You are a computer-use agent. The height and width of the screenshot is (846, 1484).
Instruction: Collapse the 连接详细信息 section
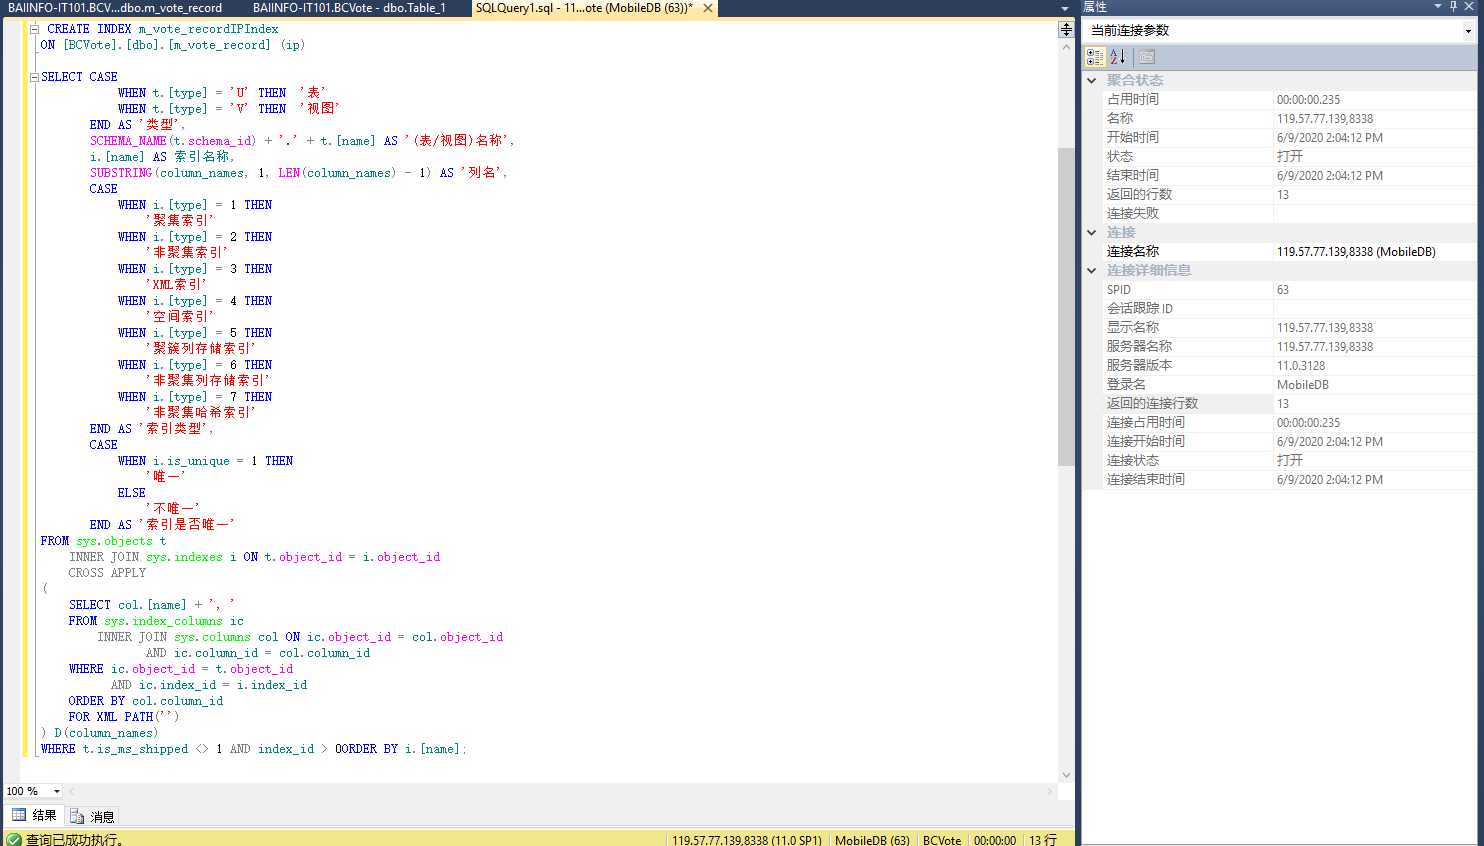click(1092, 270)
